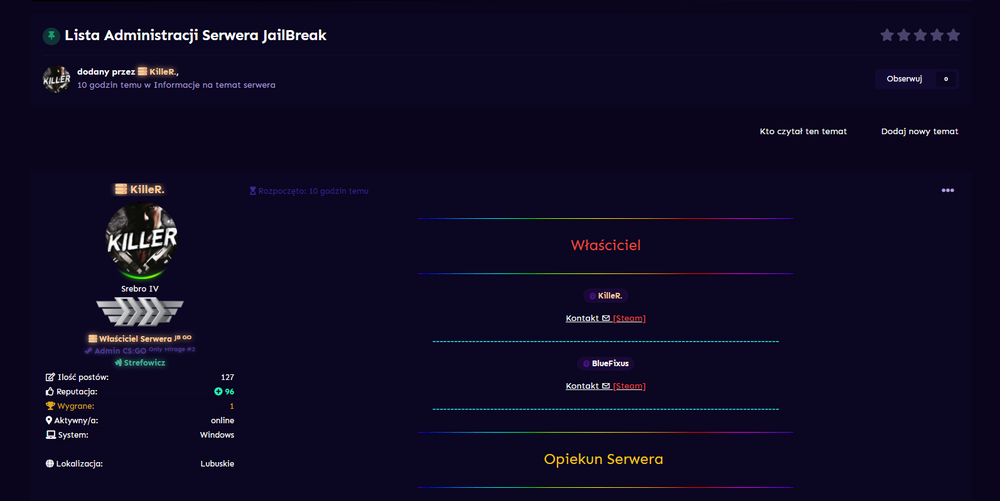Open the [Steam] link under BlueFixus
1000x501 pixels.
point(629,386)
